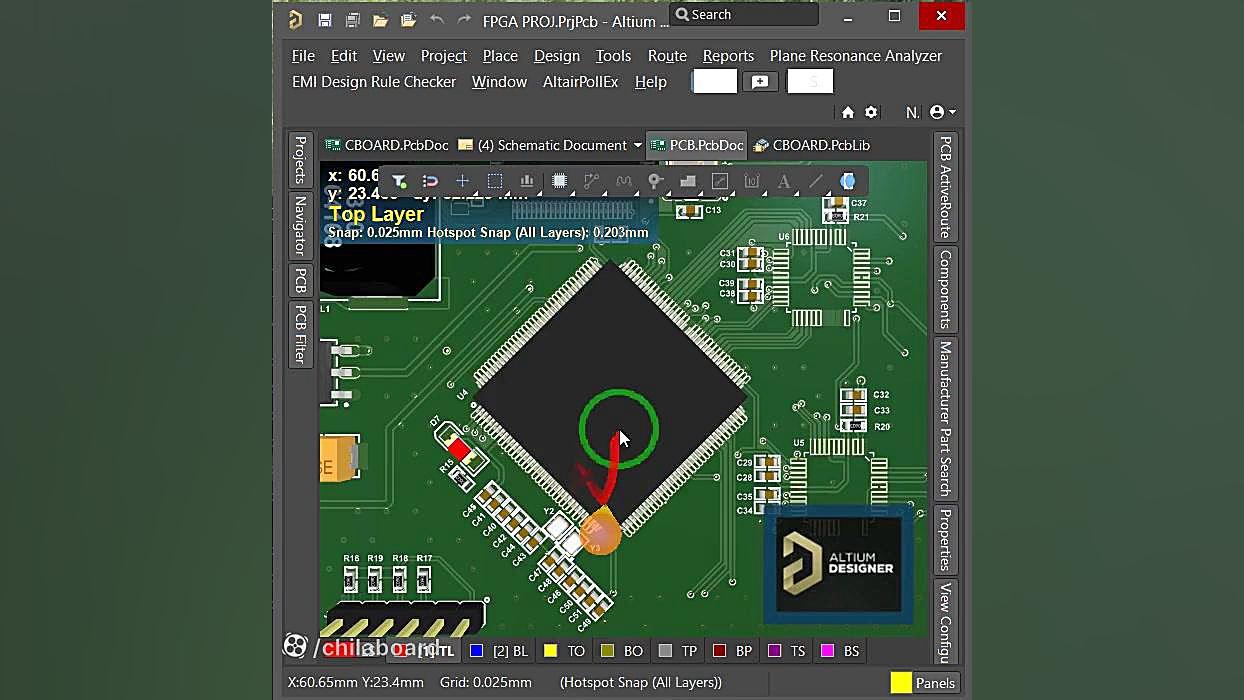Open the Tools menu
The width and height of the screenshot is (1244, 700).
click(x=613, y=56)
